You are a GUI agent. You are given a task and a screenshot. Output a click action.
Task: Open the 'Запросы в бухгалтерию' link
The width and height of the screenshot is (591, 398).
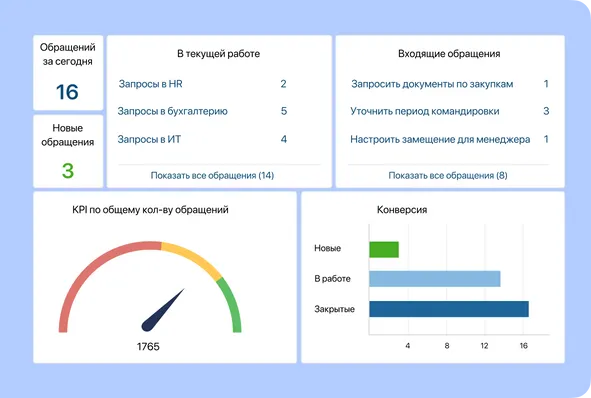[173, 111]
